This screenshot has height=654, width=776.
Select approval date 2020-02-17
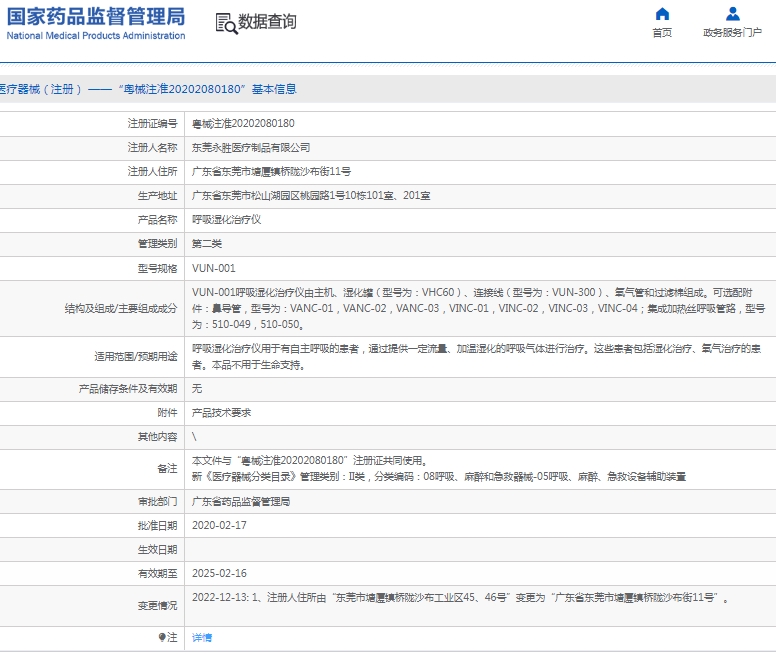[219, 525]
